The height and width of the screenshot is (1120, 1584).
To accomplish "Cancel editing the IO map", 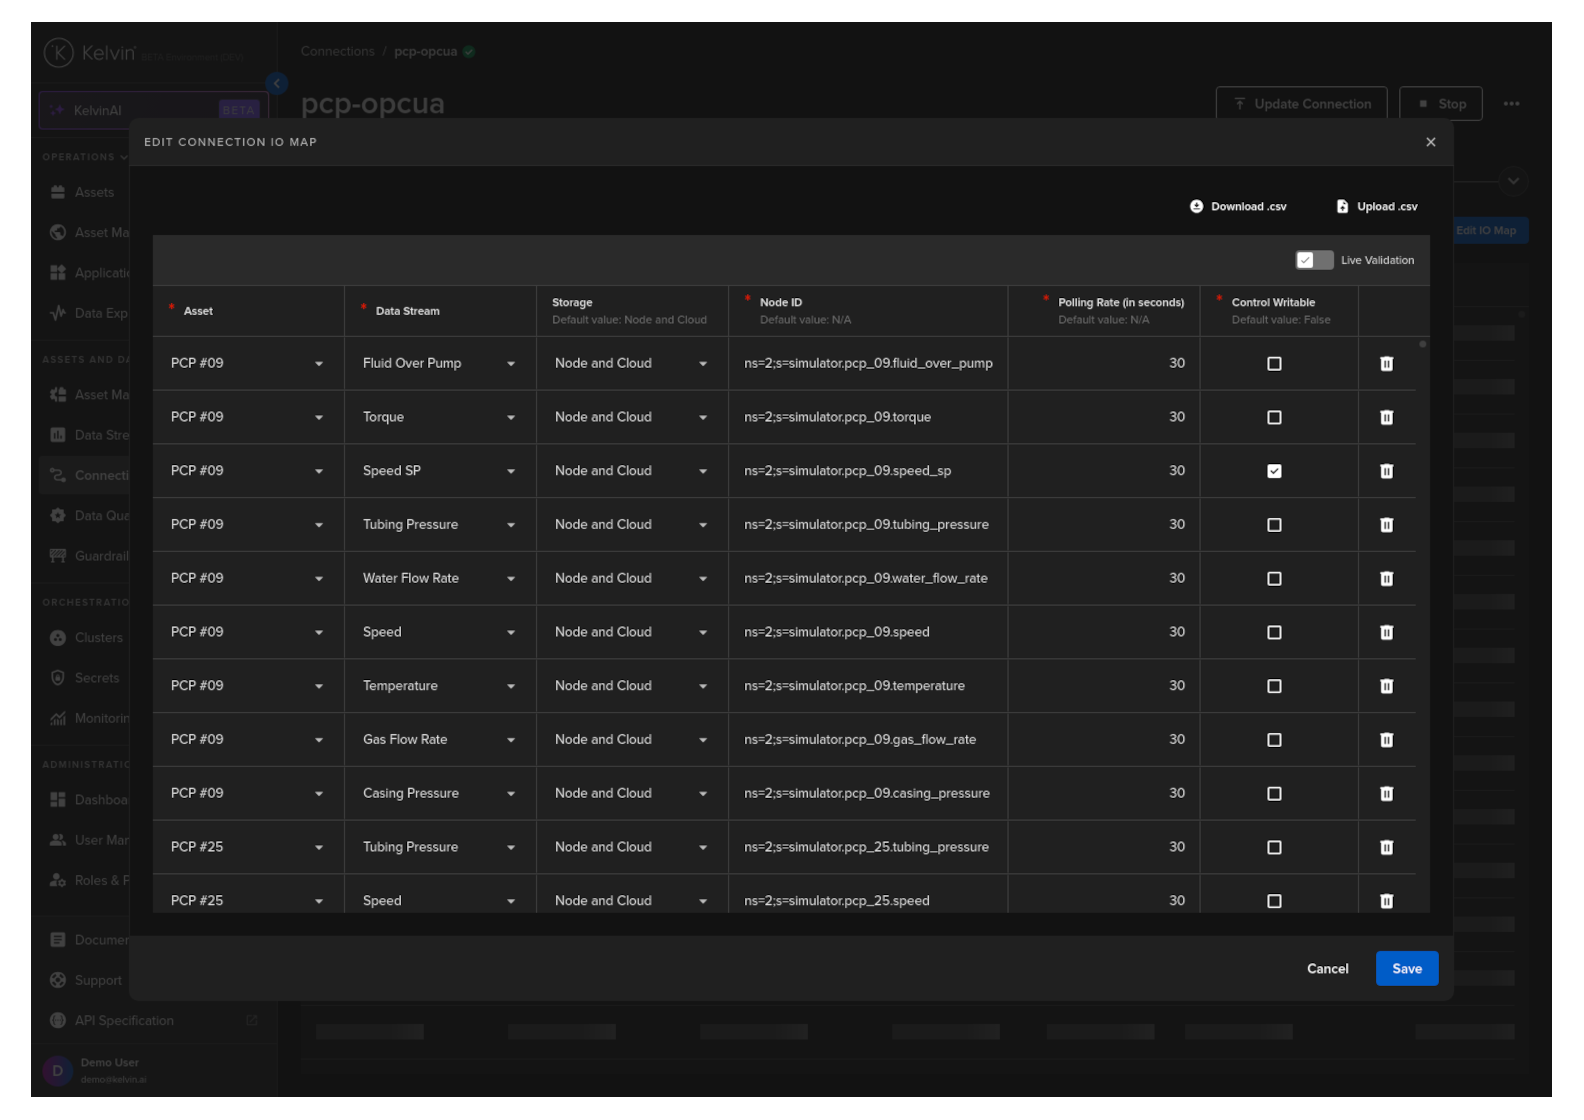I will tap(1327, 968).
